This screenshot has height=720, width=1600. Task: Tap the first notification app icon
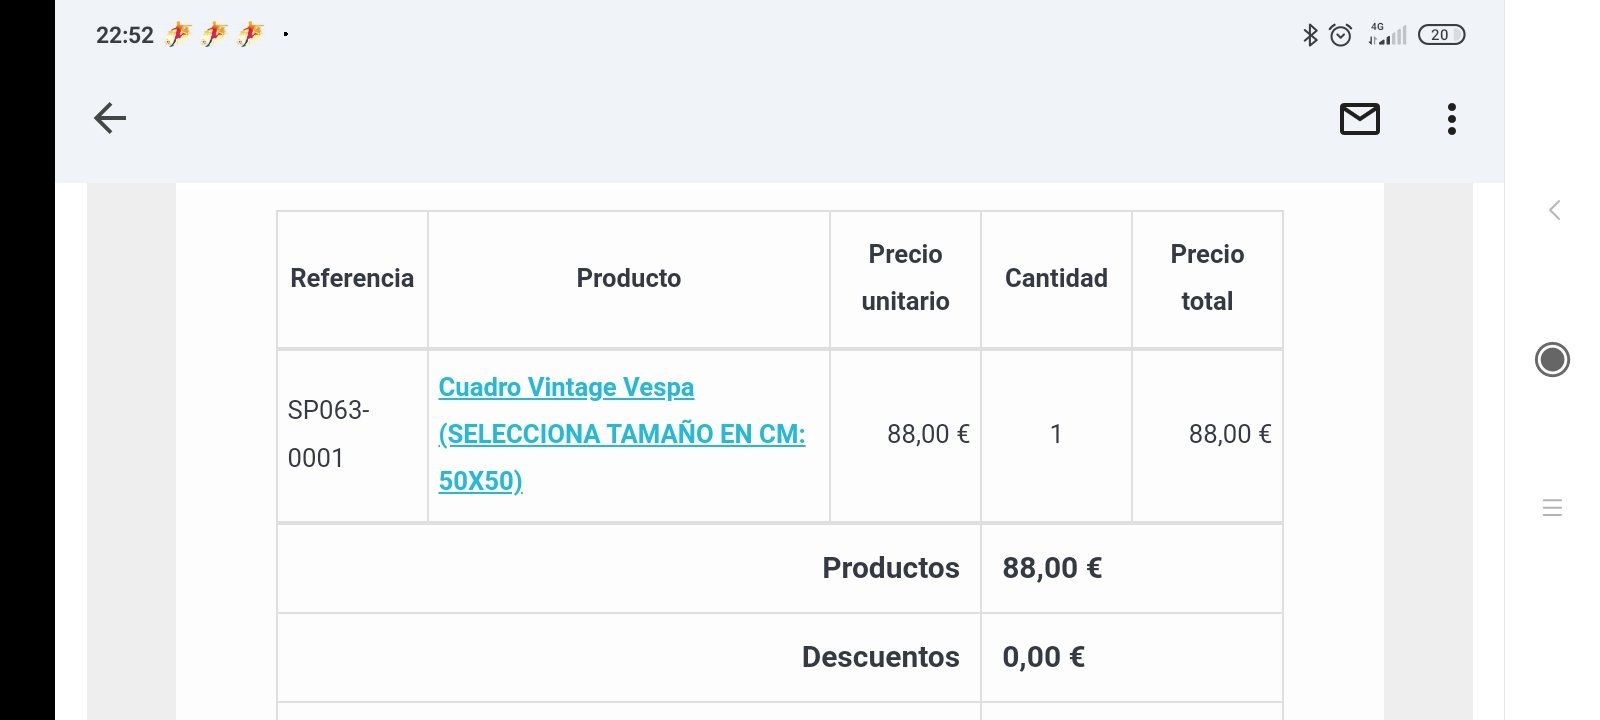click(178, 35)
